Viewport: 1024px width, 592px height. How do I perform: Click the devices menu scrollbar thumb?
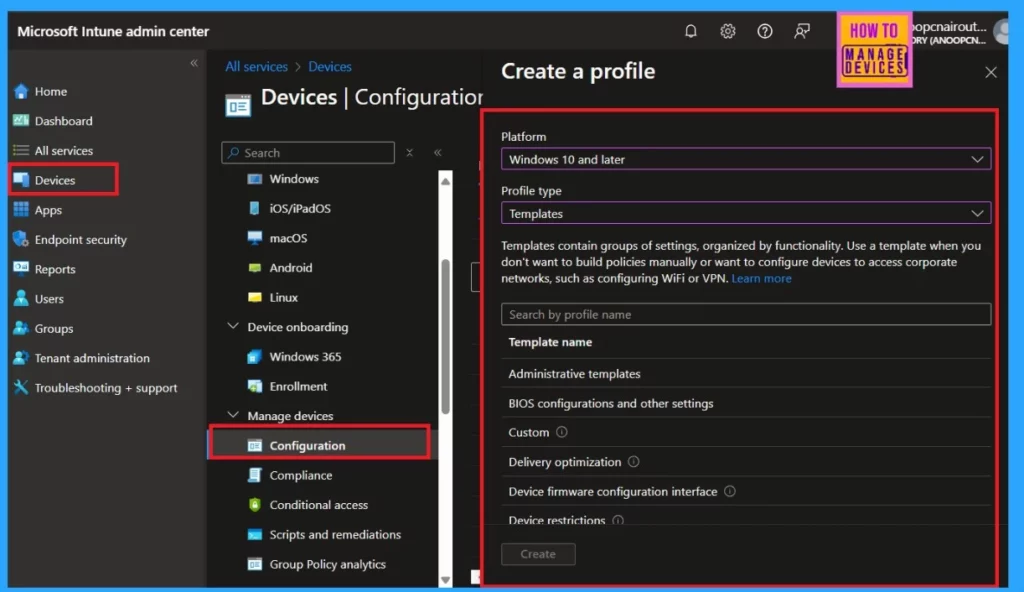click(445, 337)
